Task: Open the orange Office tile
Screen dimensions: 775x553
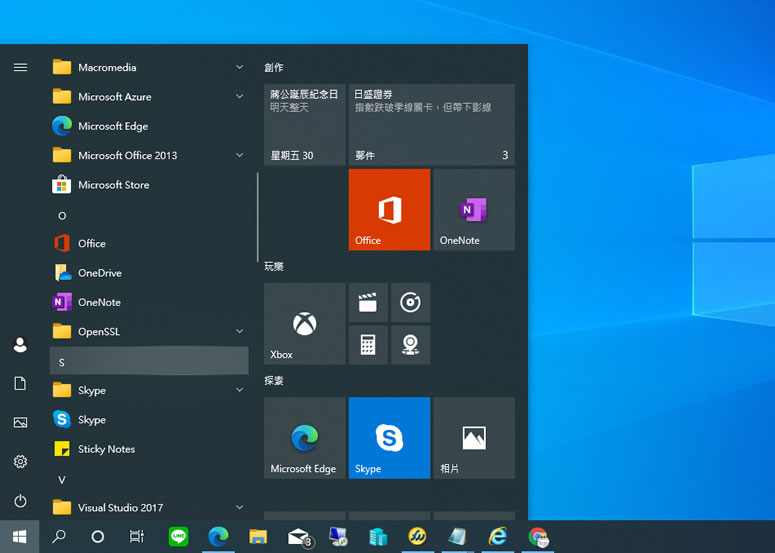Action: 389,210
